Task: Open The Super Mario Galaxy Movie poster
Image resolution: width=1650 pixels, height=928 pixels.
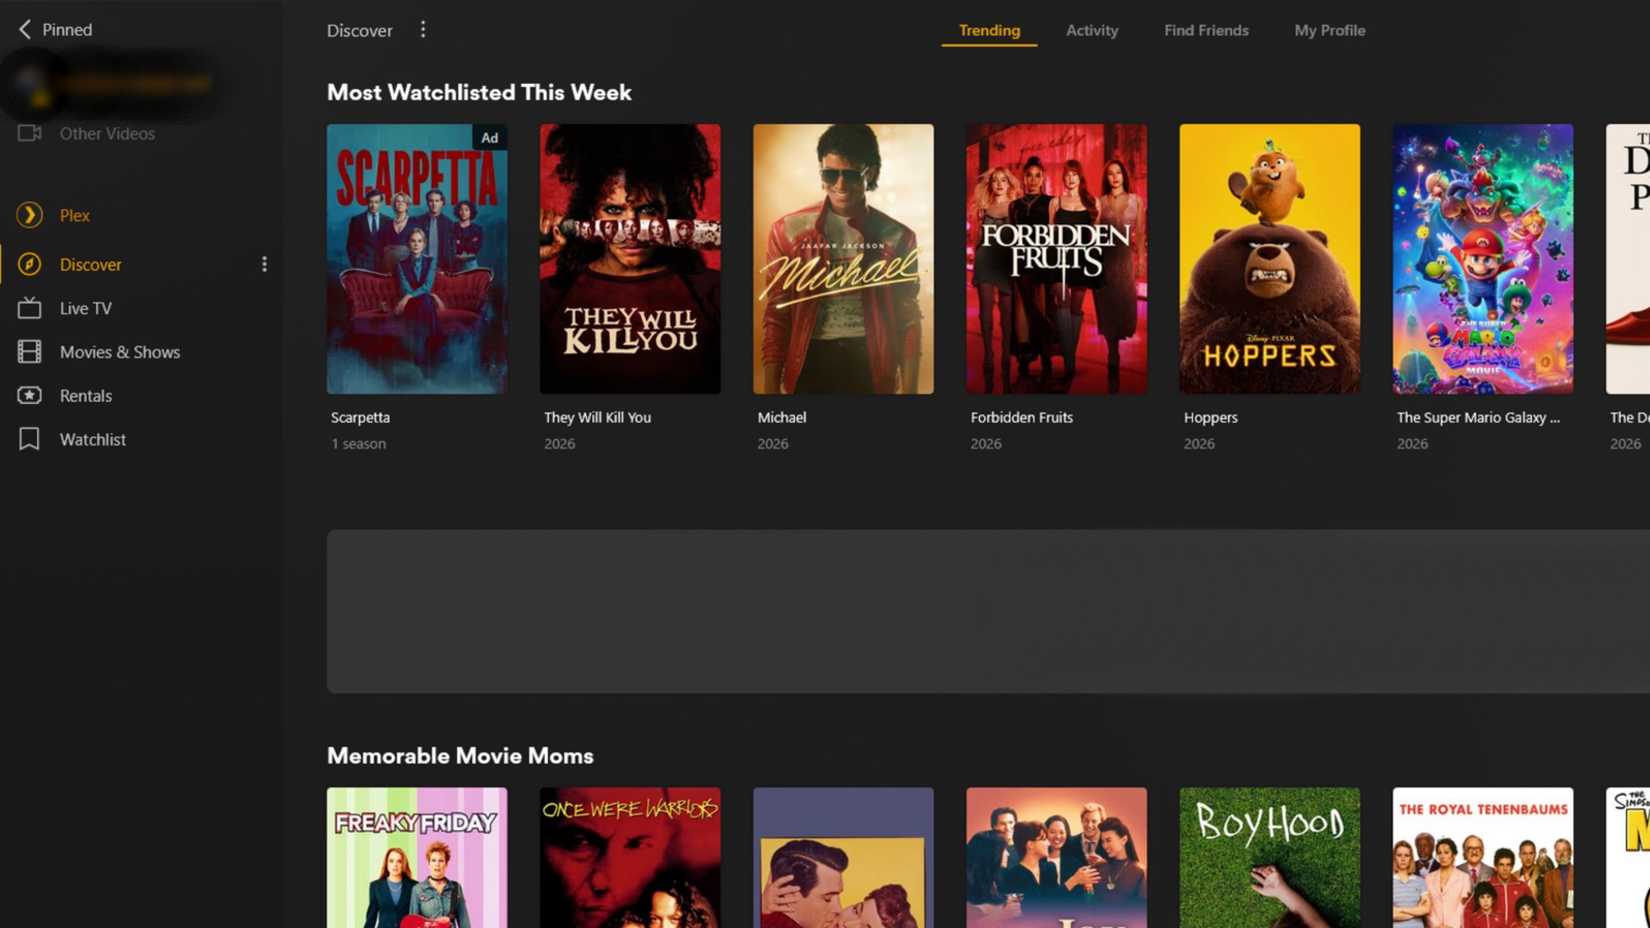Action: coord(1483,259)
